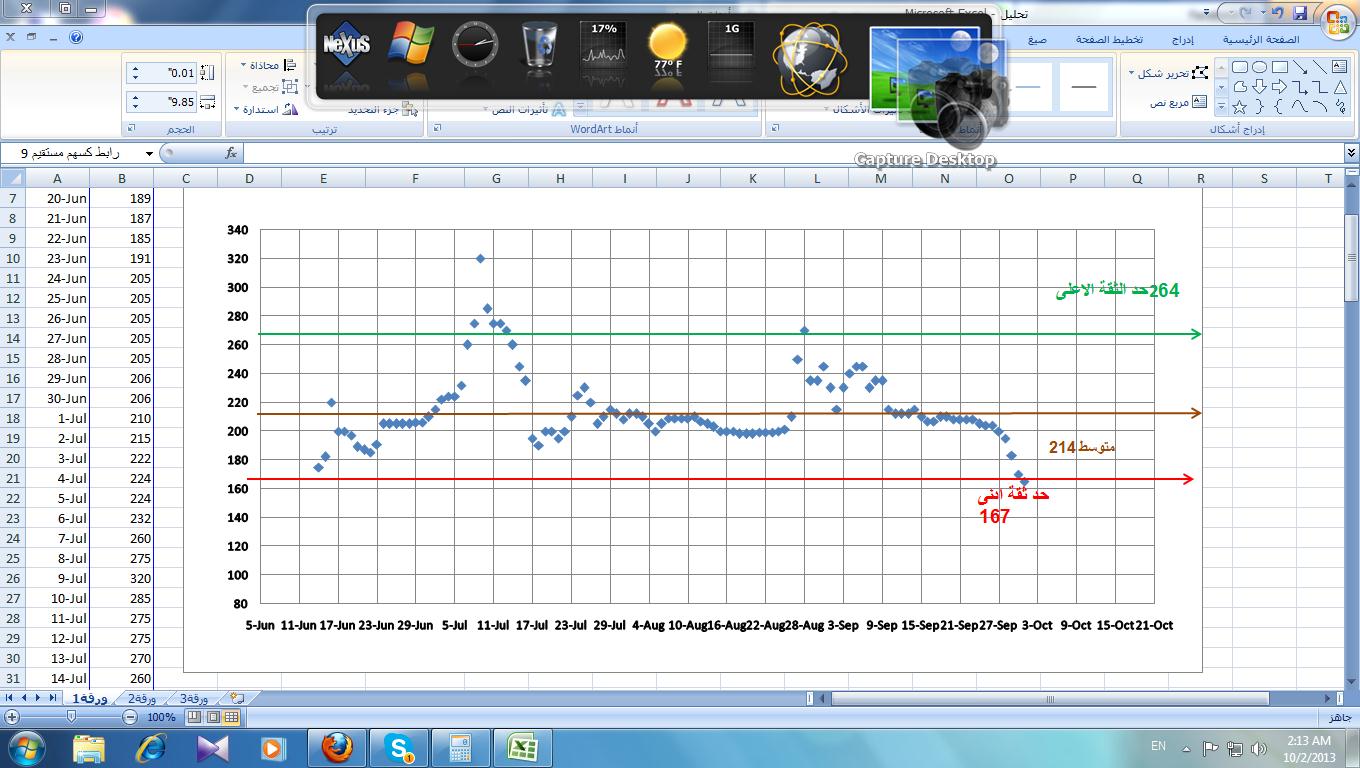The width and height of the screenshot is (1360, 768).
Task: Click the insert function fx button
Action: point(231,153)
